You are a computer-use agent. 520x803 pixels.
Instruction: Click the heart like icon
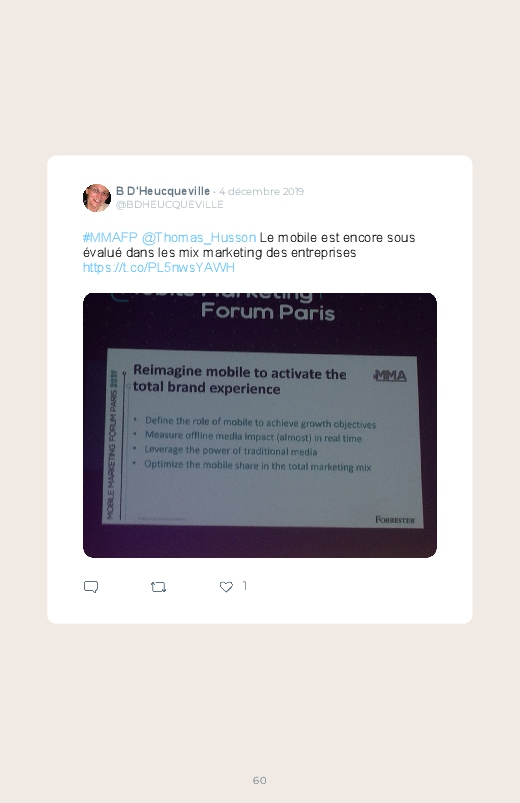[226, 587]
